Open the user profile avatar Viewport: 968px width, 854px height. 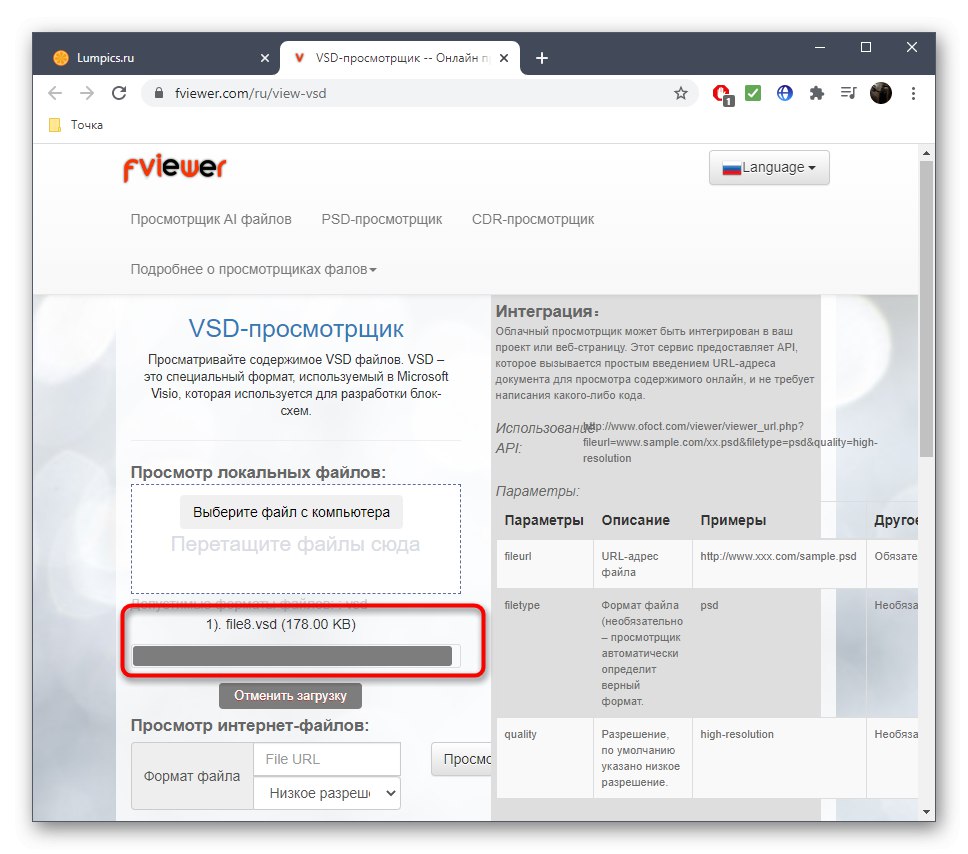click(x=881, y=93)
